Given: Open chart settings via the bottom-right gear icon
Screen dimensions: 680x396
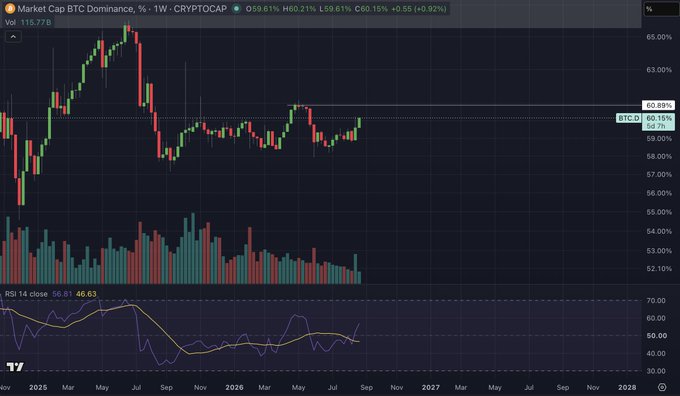Looking at the screenshot, I should [x=662, y=387].
